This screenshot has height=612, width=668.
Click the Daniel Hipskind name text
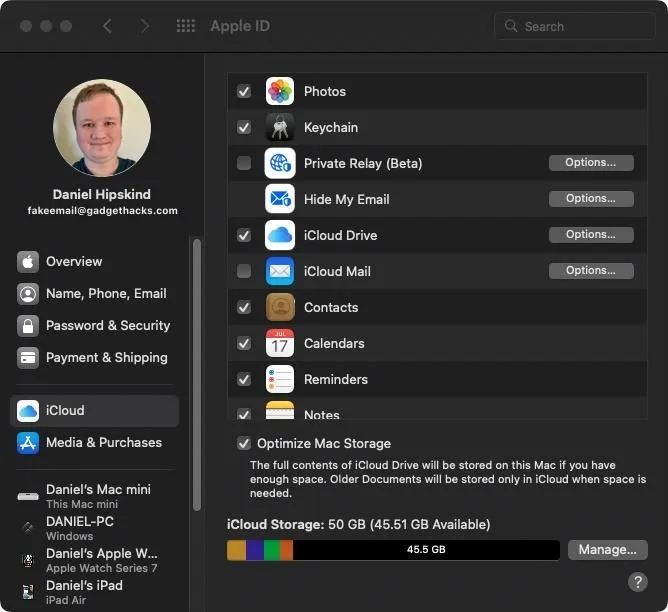[101, 194]
